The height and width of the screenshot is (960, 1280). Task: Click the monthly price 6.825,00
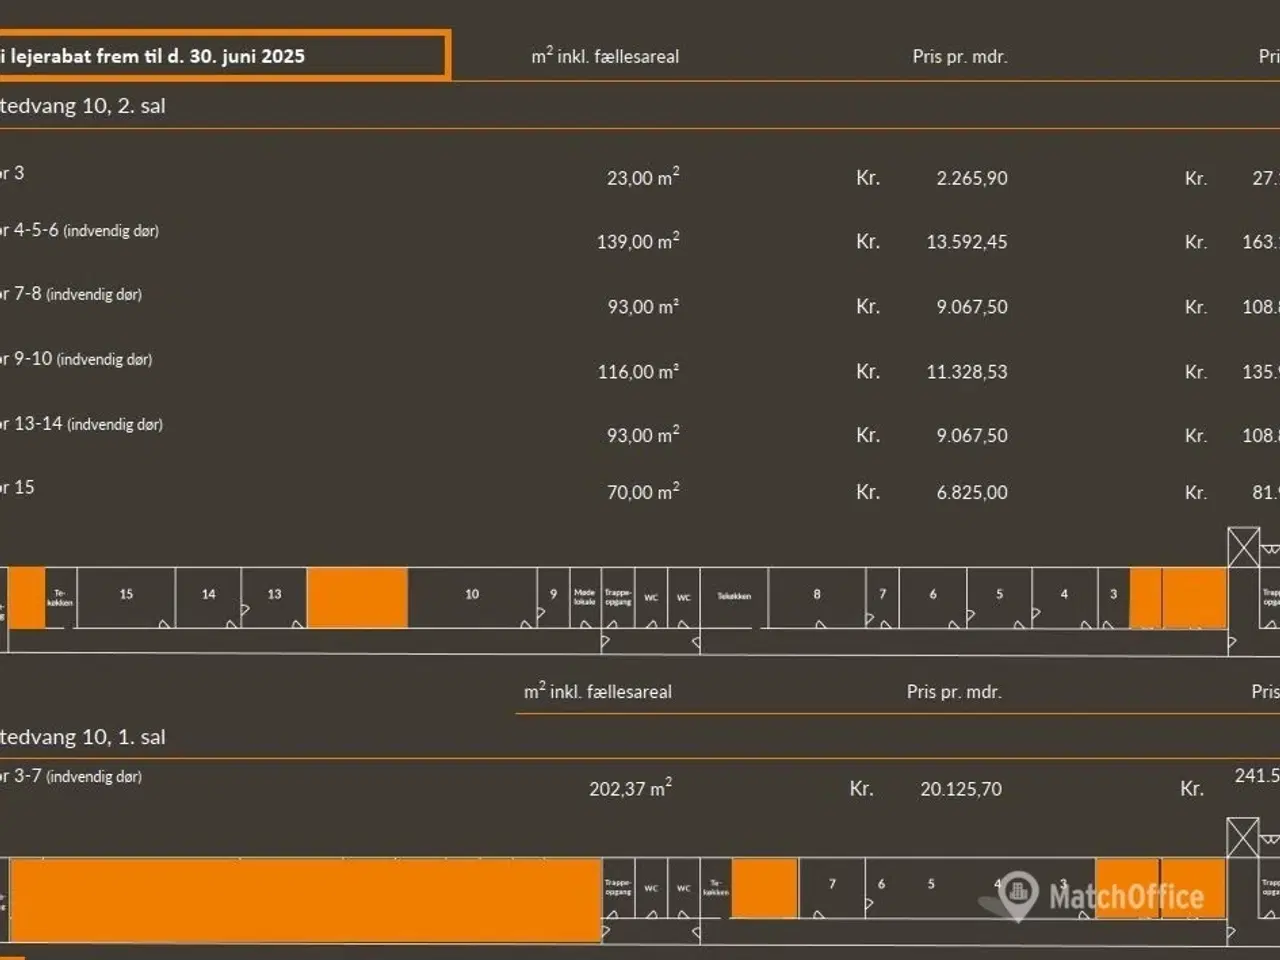(972, 492)
